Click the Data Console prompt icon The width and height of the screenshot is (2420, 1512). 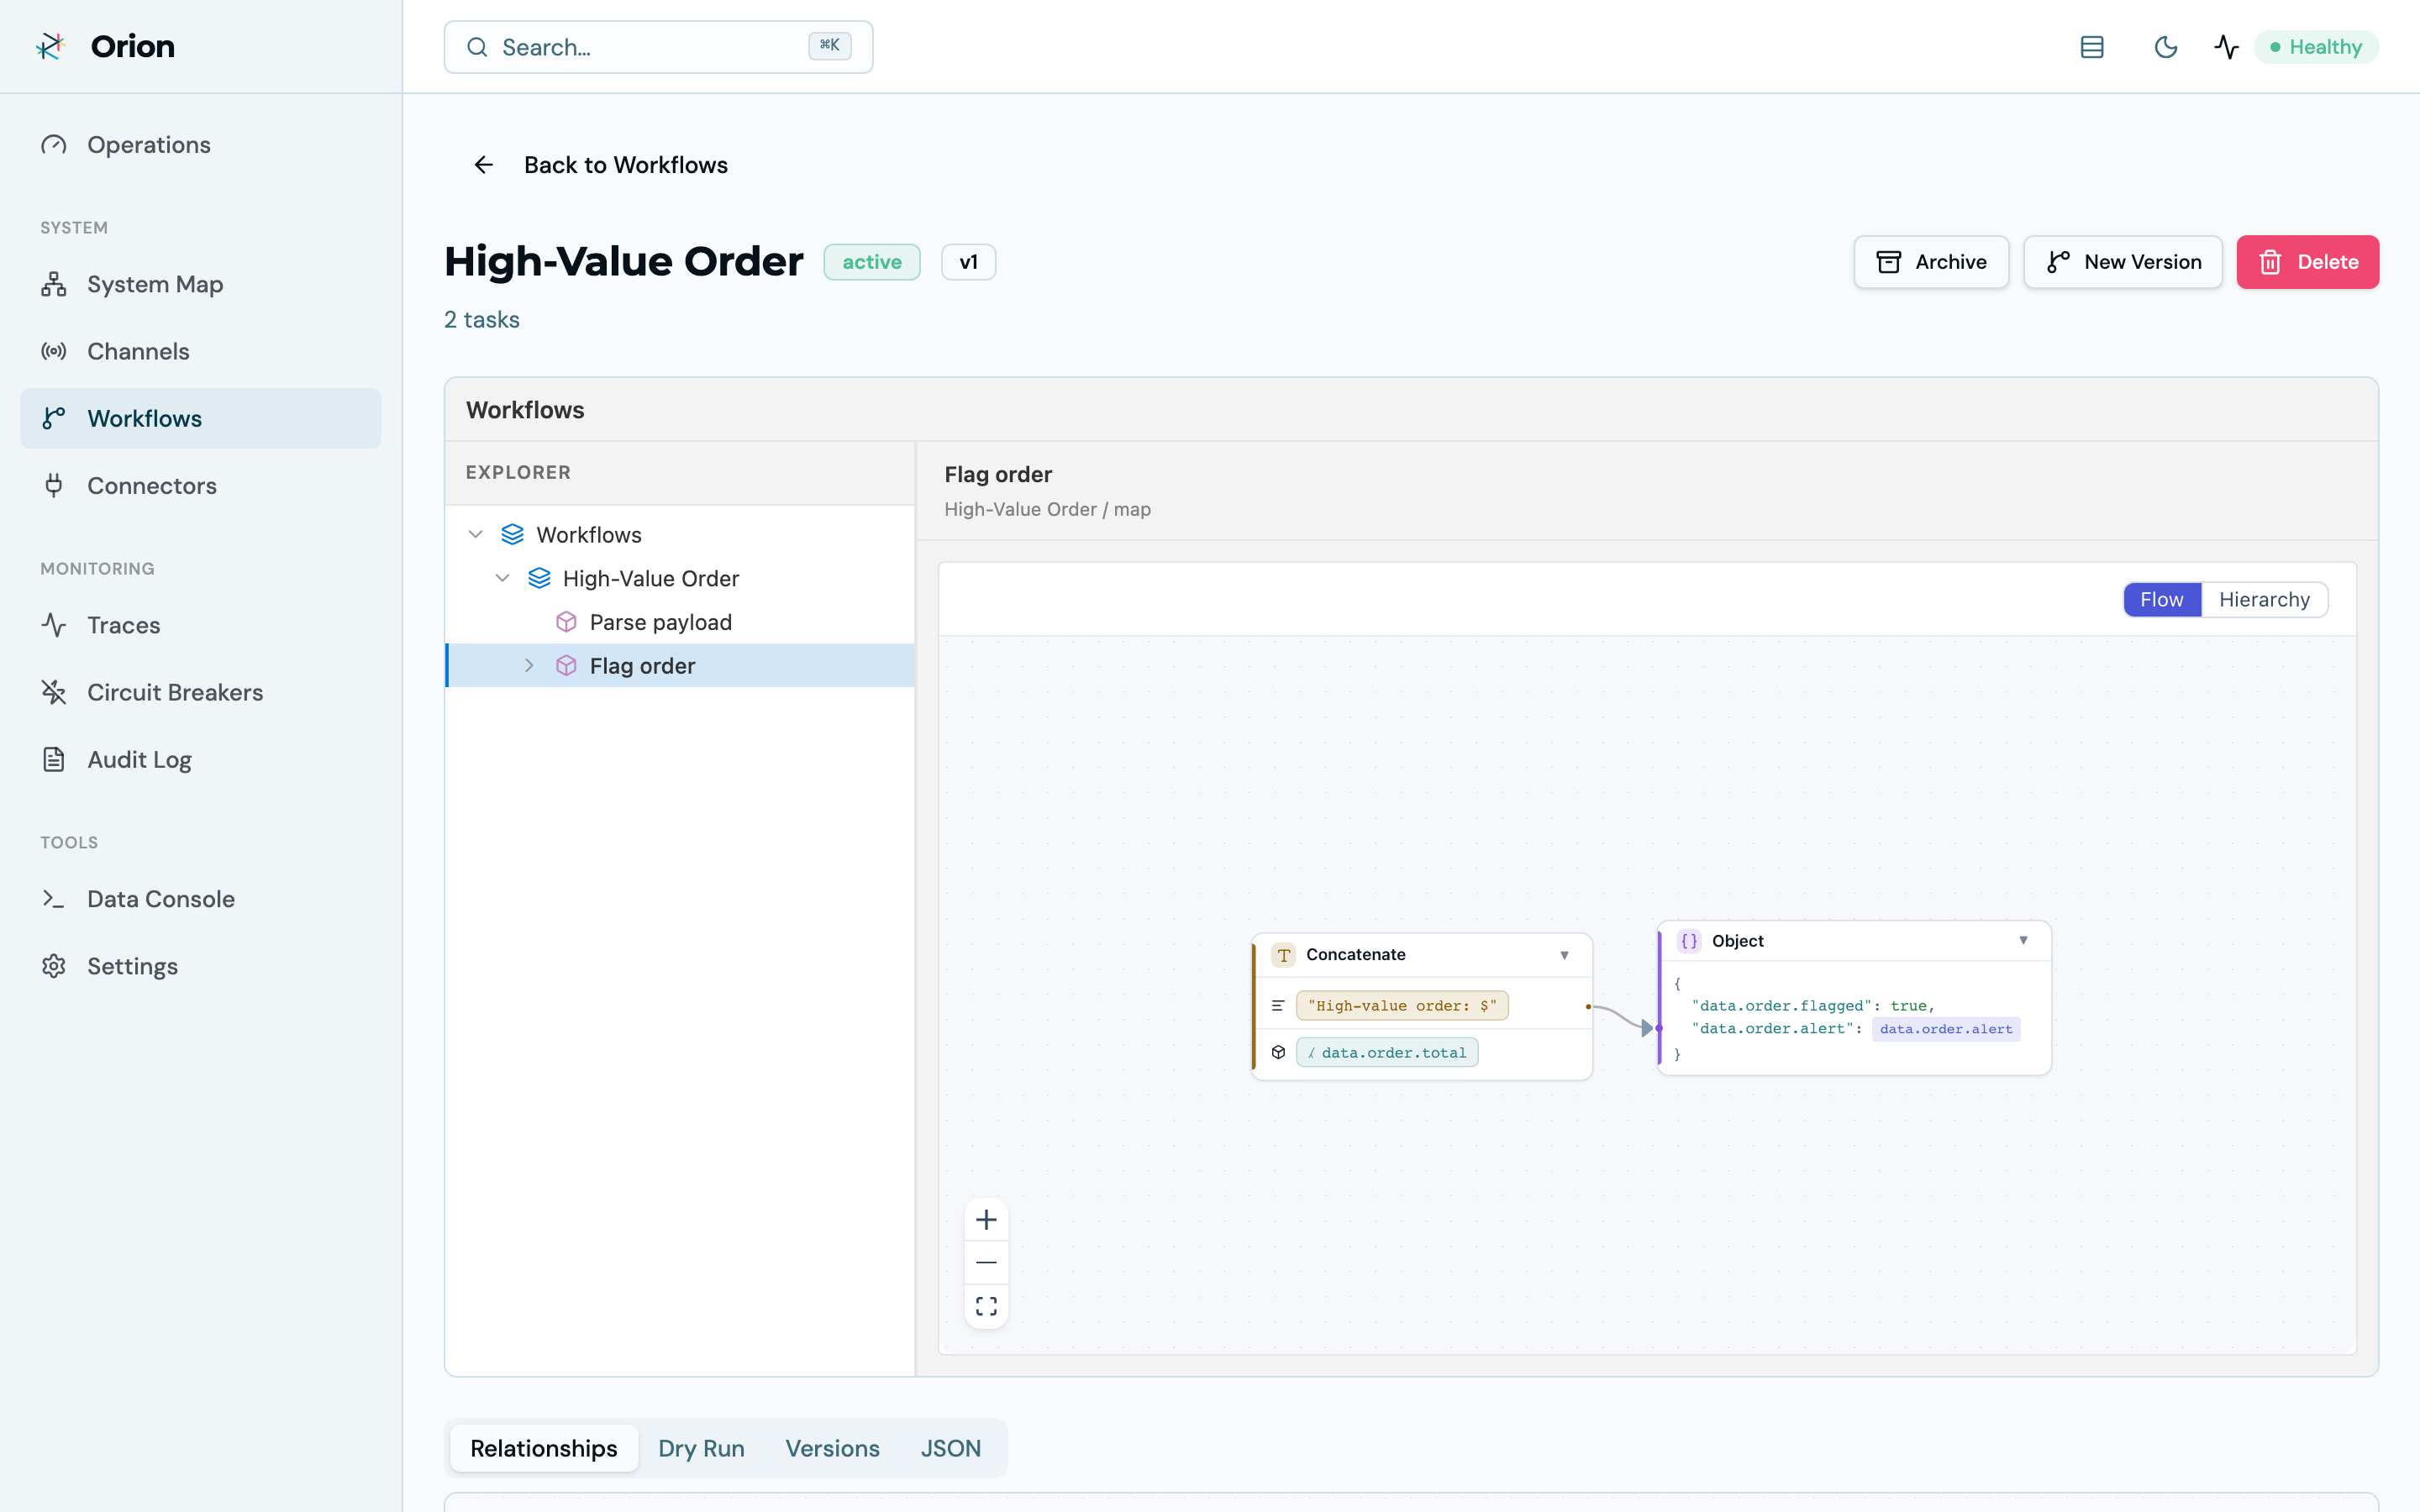(x=54, y=899)
